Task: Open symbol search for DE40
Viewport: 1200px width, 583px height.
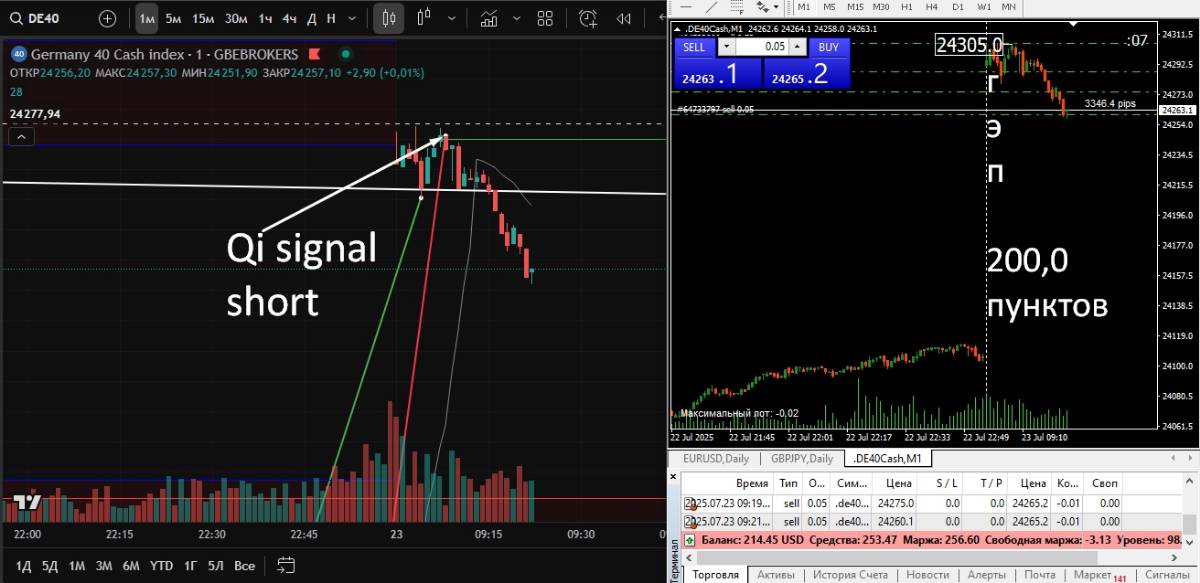Action: click(37, 18)
